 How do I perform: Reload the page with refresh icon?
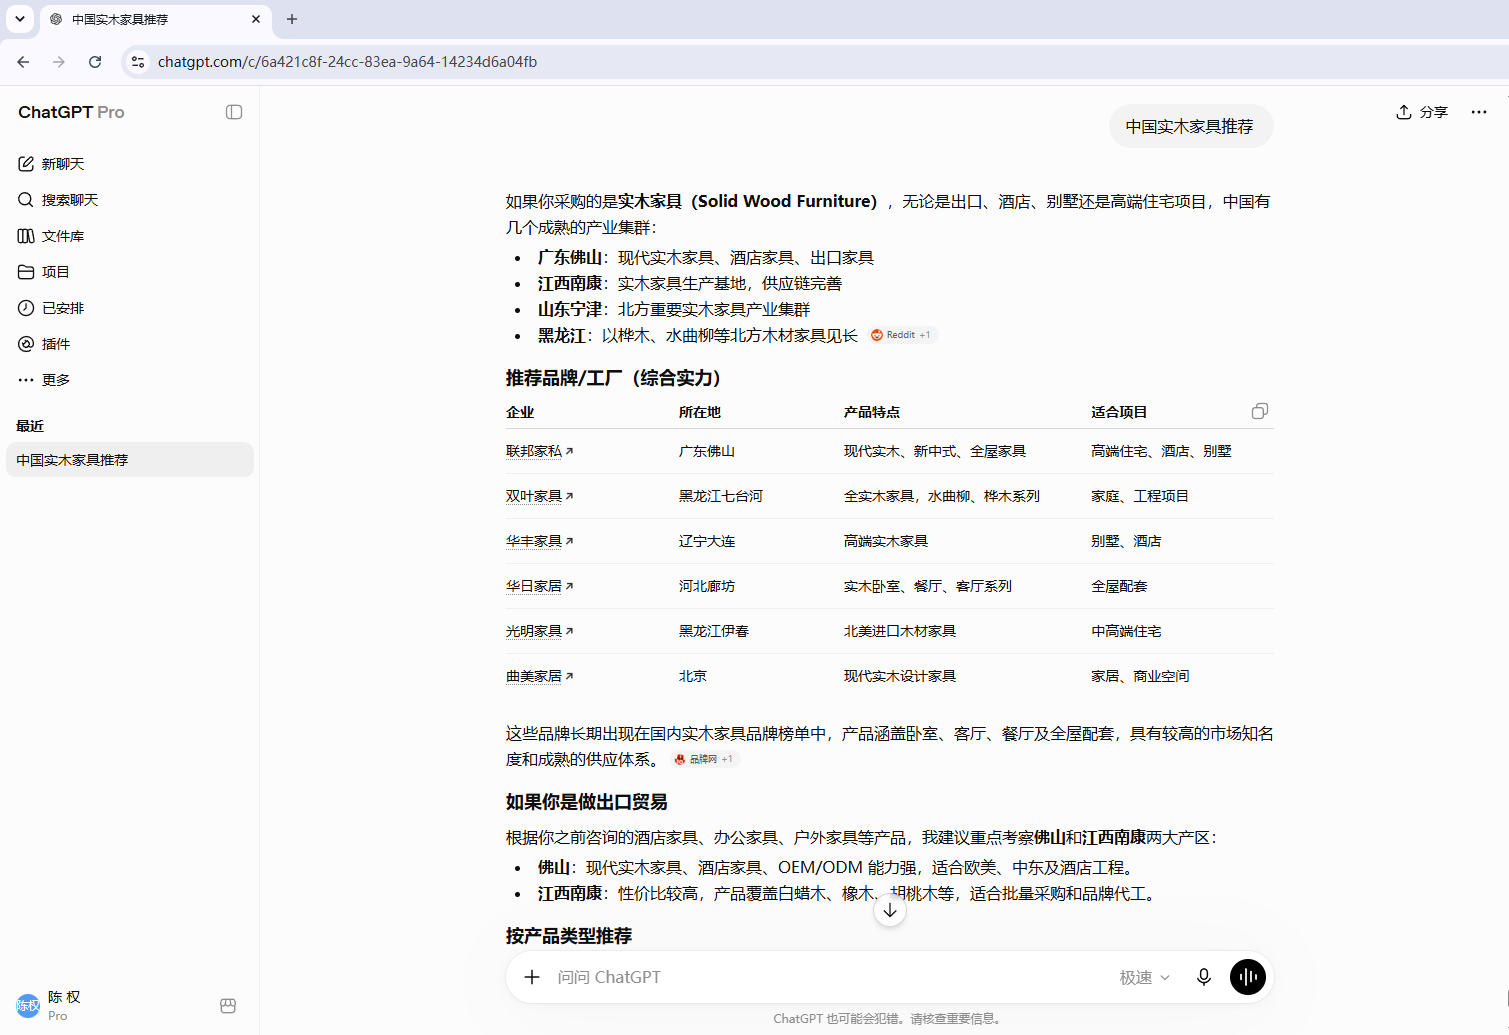coord(95,62)
